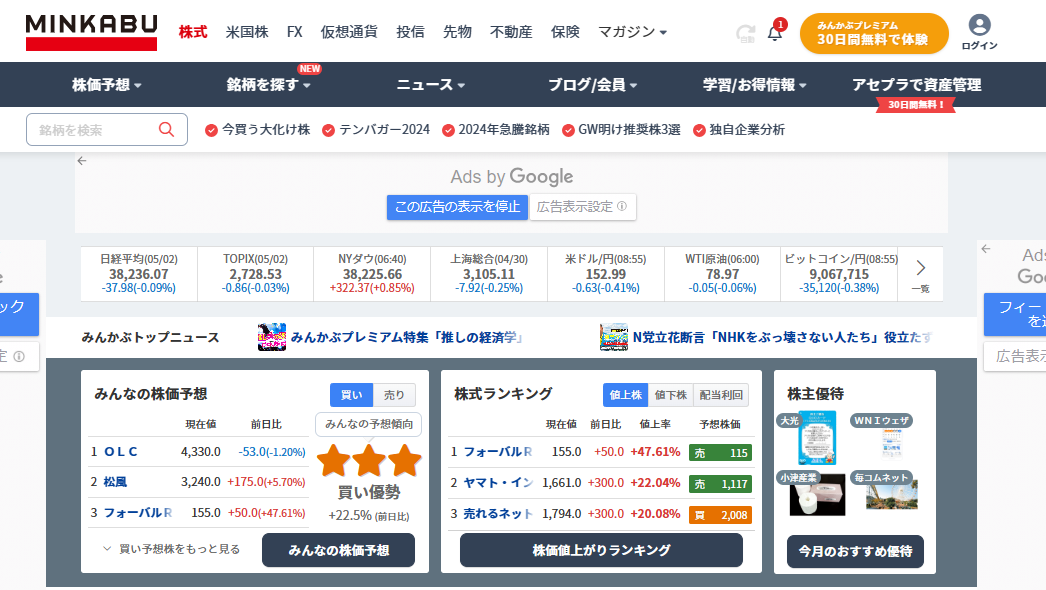Open the ビットコイン/円 tile
The width and height of the screenshot is (1046, 590).
point(839,274)
